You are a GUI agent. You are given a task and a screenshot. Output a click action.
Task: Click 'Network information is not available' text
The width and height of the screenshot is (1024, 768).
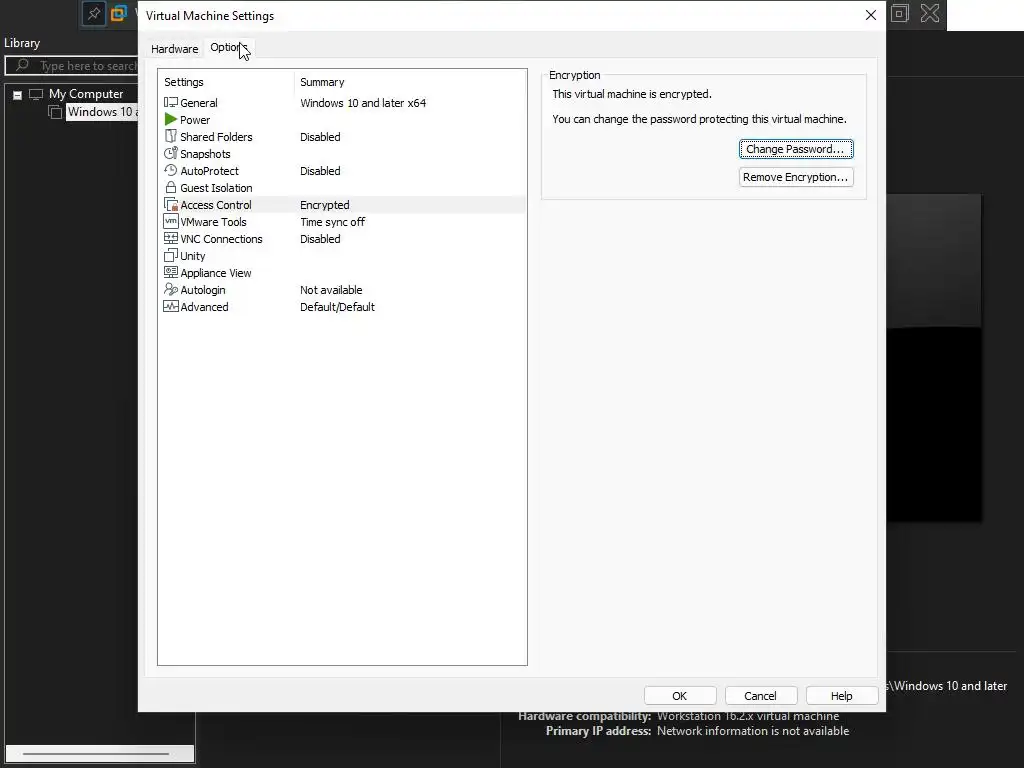coord(753,731)
